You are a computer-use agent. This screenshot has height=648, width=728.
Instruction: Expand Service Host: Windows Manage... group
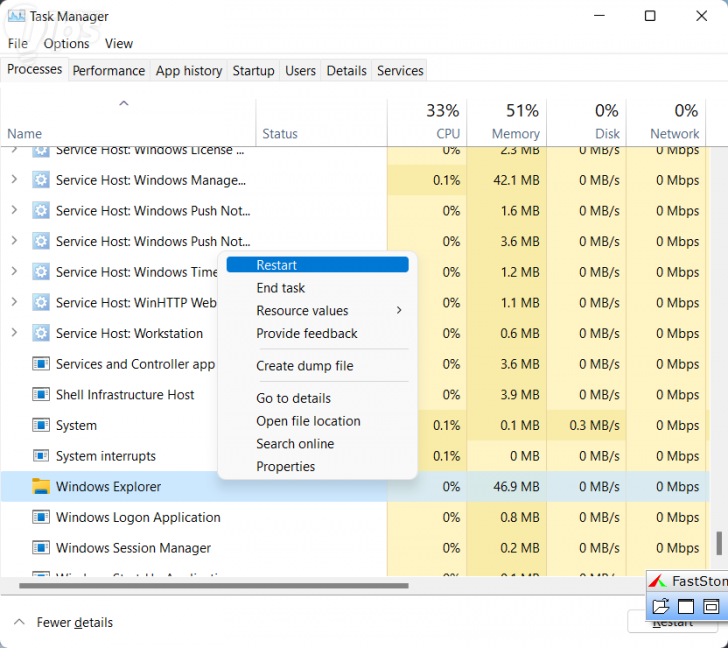pos(14,180)
